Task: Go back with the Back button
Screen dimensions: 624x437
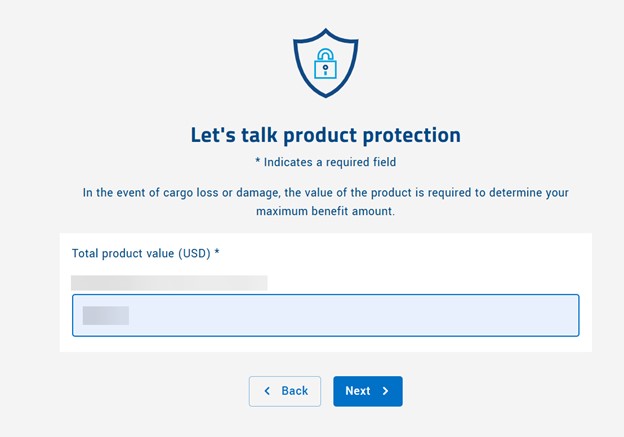Action: (285, 391)
